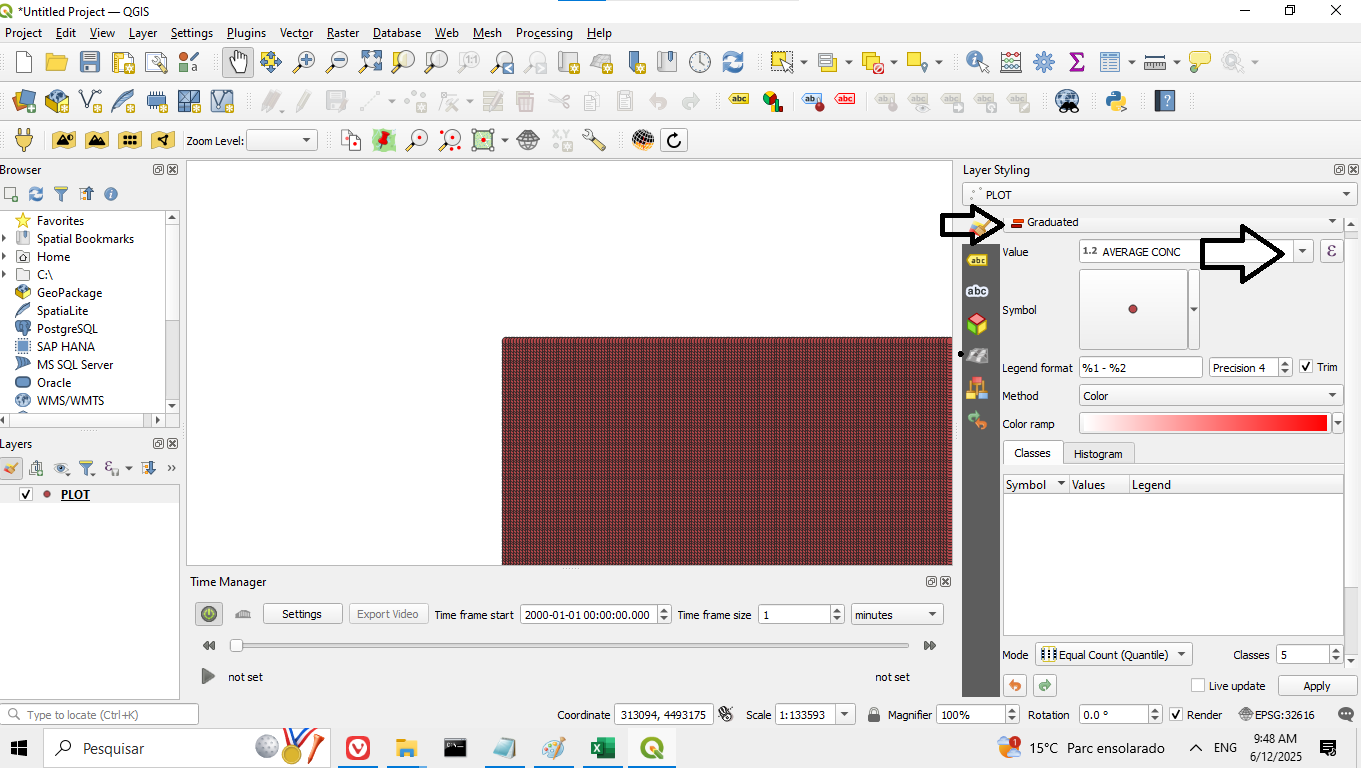Screen dimensions: 1362x768
Task: Open the Help Contents book icon
Action: pos(1164,101)
